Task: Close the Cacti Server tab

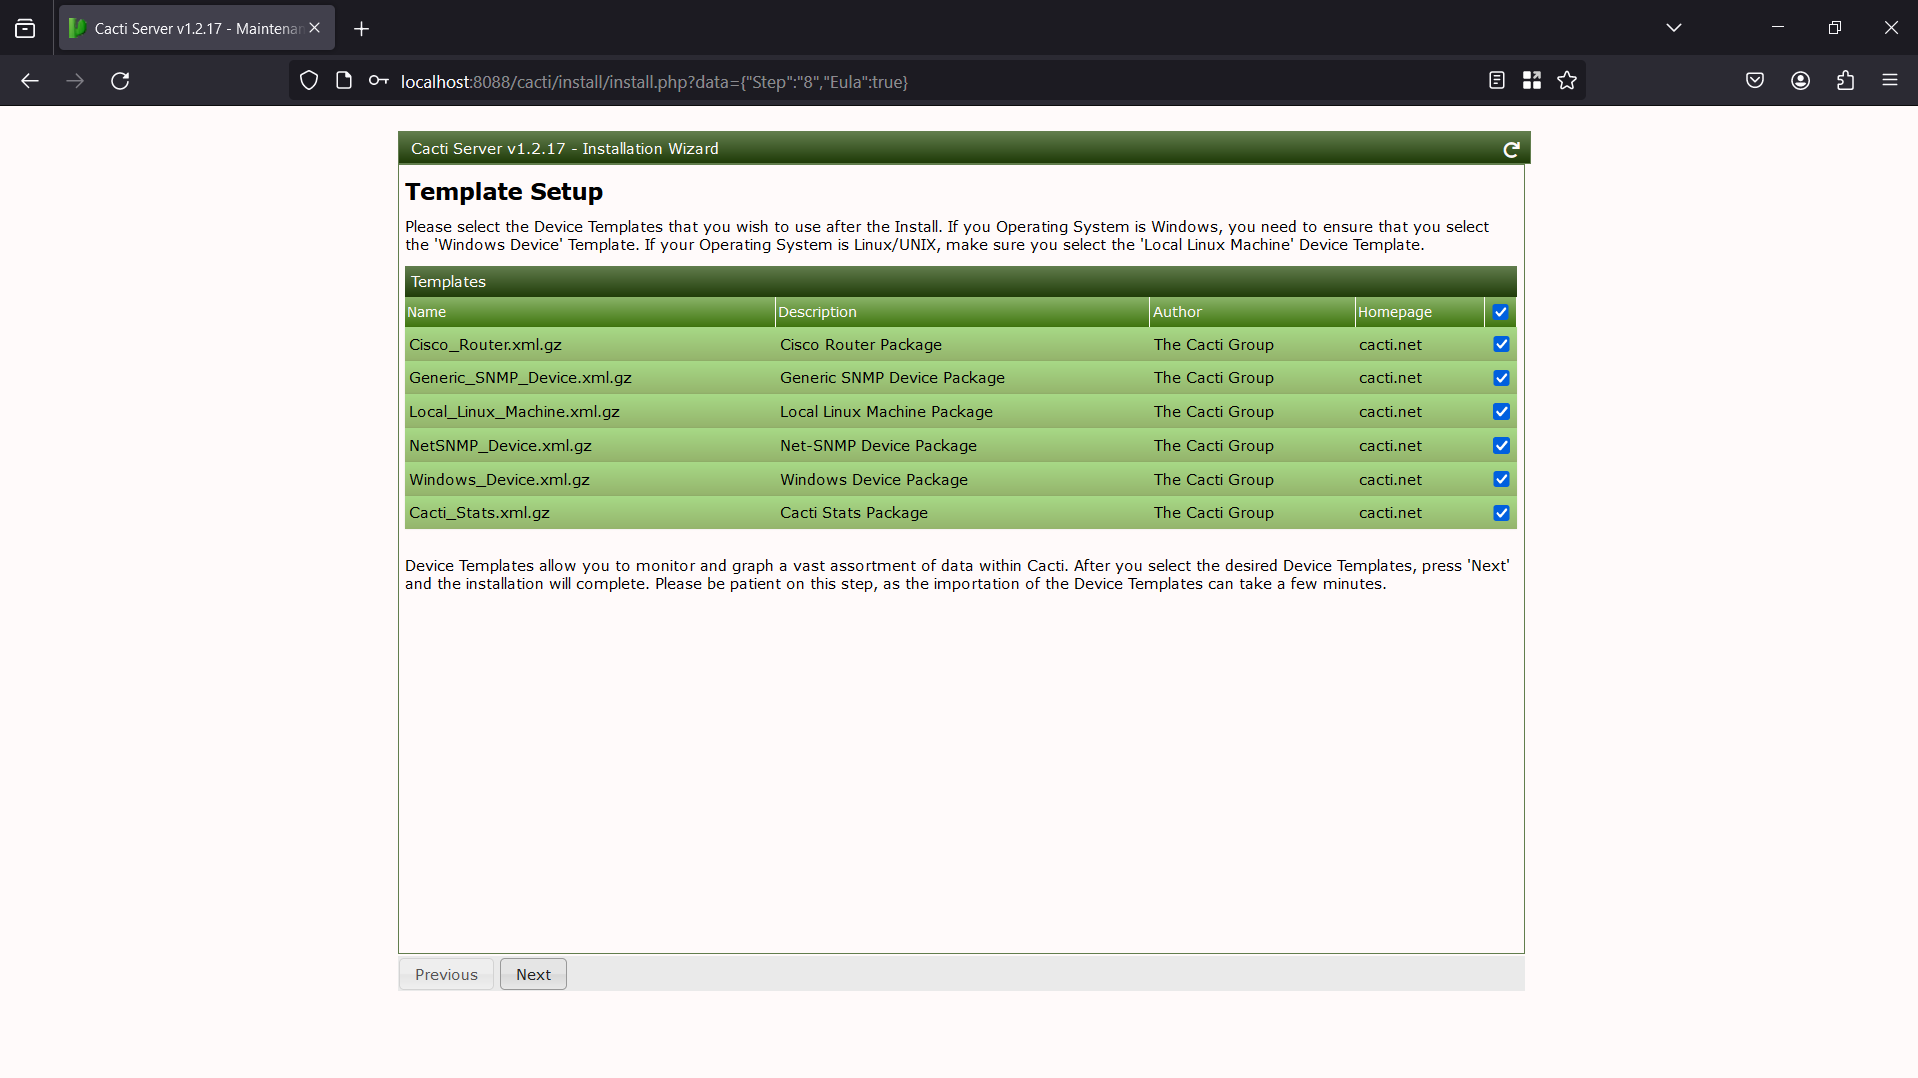Action: tap(315, 28)
